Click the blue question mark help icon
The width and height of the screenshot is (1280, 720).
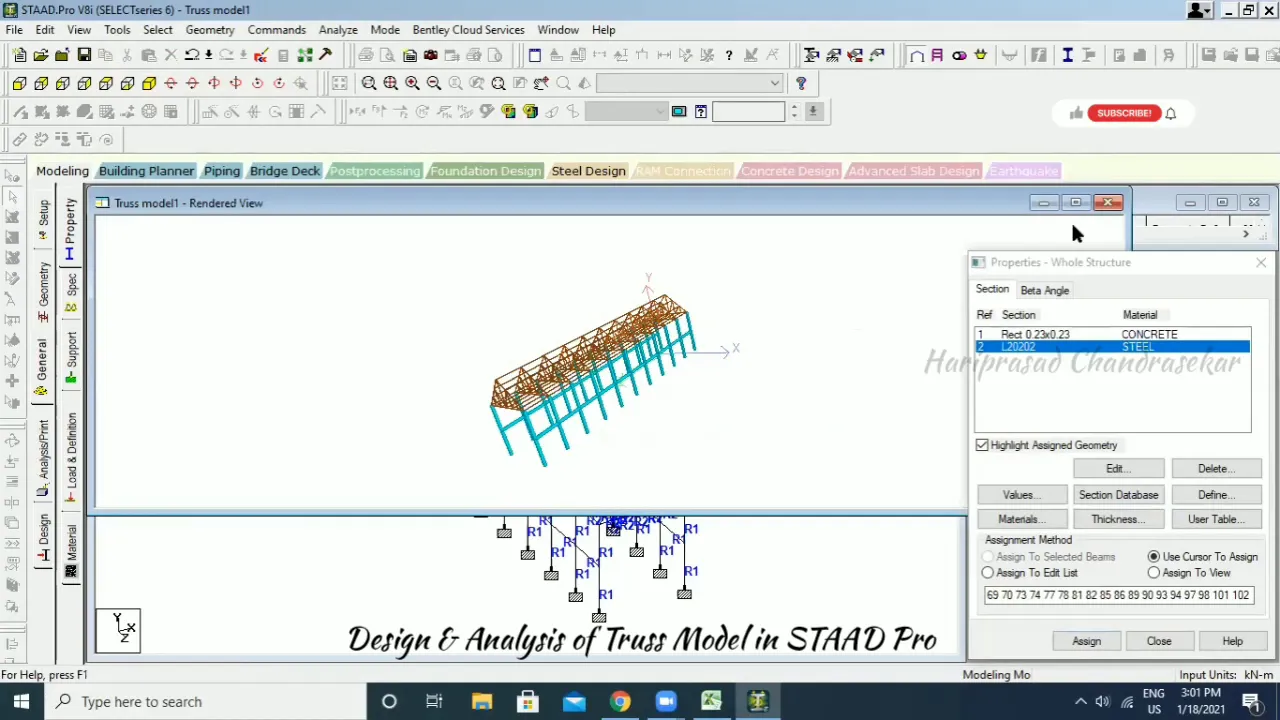pyautogui.click(x=801, y=83)
